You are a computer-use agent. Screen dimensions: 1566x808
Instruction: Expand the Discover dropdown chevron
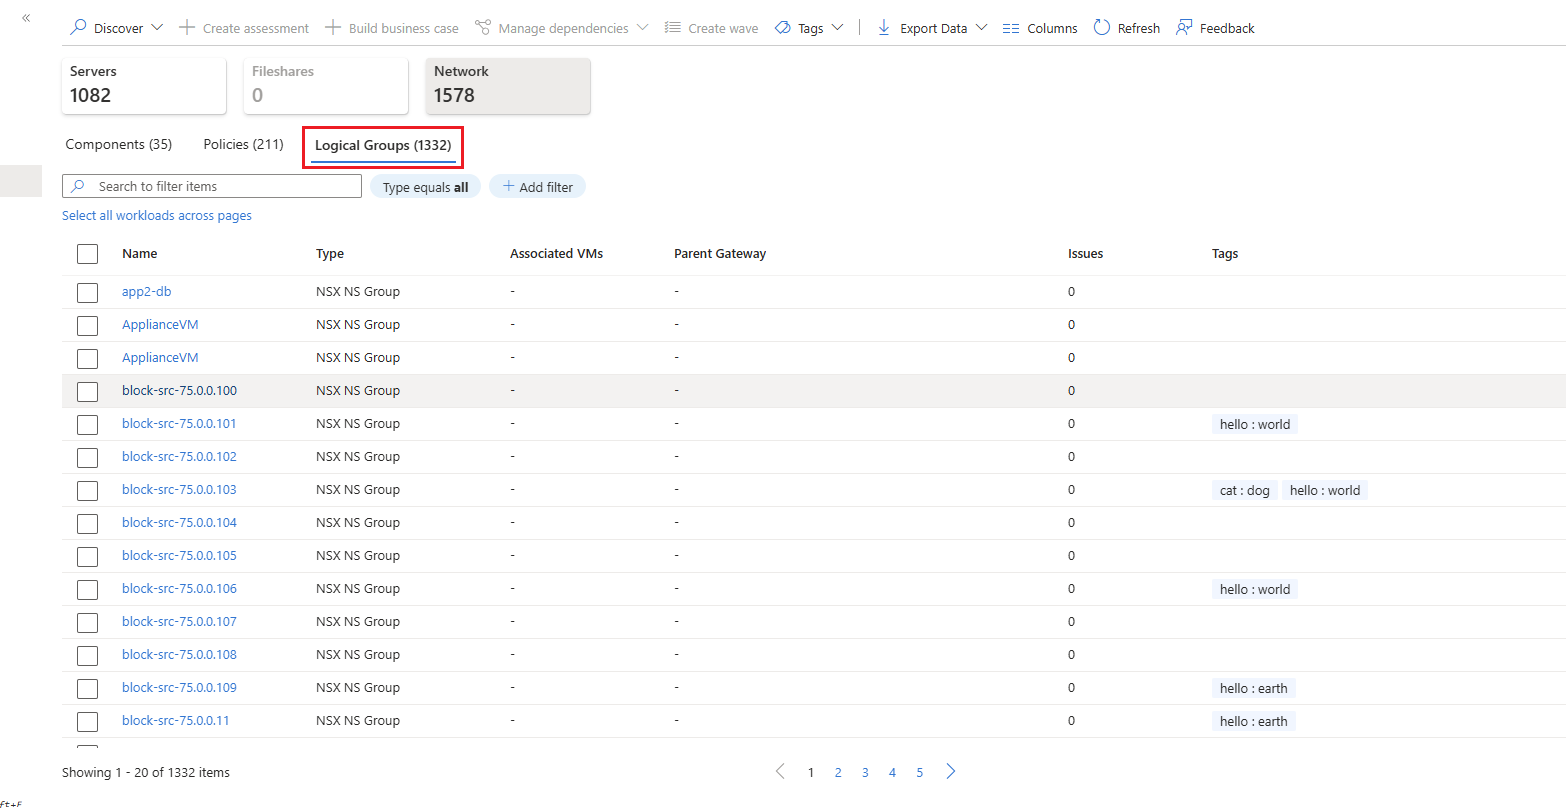click(x=157, y=28)
